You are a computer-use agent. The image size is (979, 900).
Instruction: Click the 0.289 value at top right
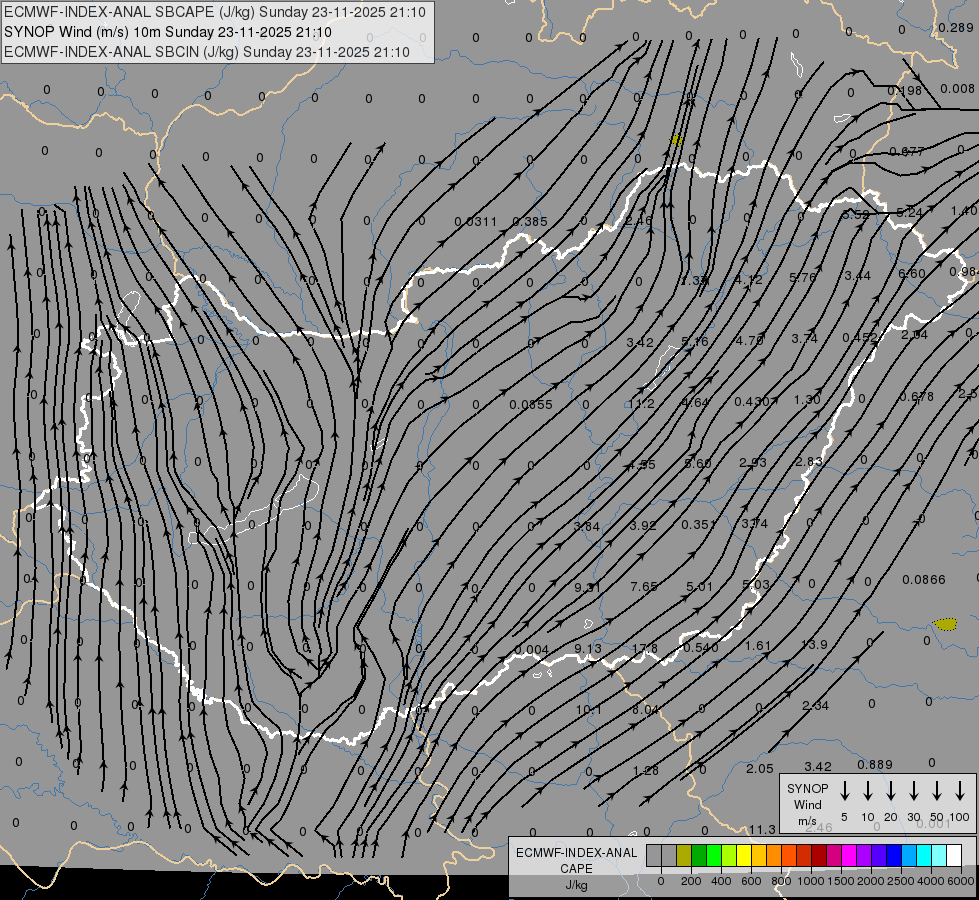pyautogui.click(x=956, y=27)
